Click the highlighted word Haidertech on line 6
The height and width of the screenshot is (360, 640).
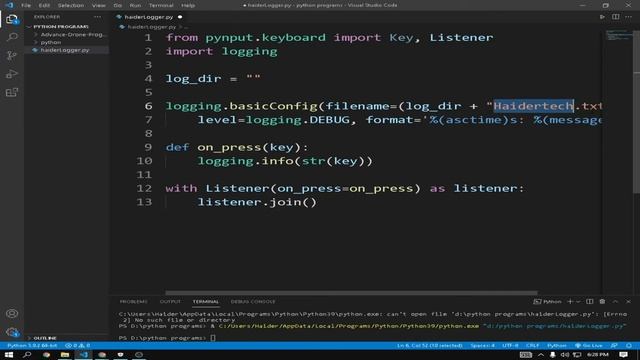pyautogui.click(x=533, y=106)
